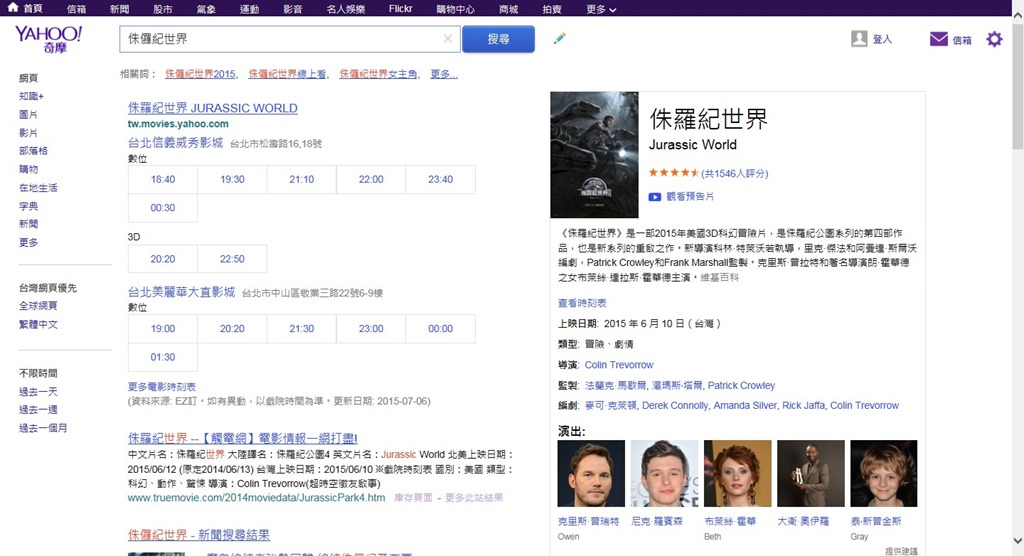Screen dimensions: 1024x556
Task: Open the purple mail envelope icon
Action: point(938,39)
